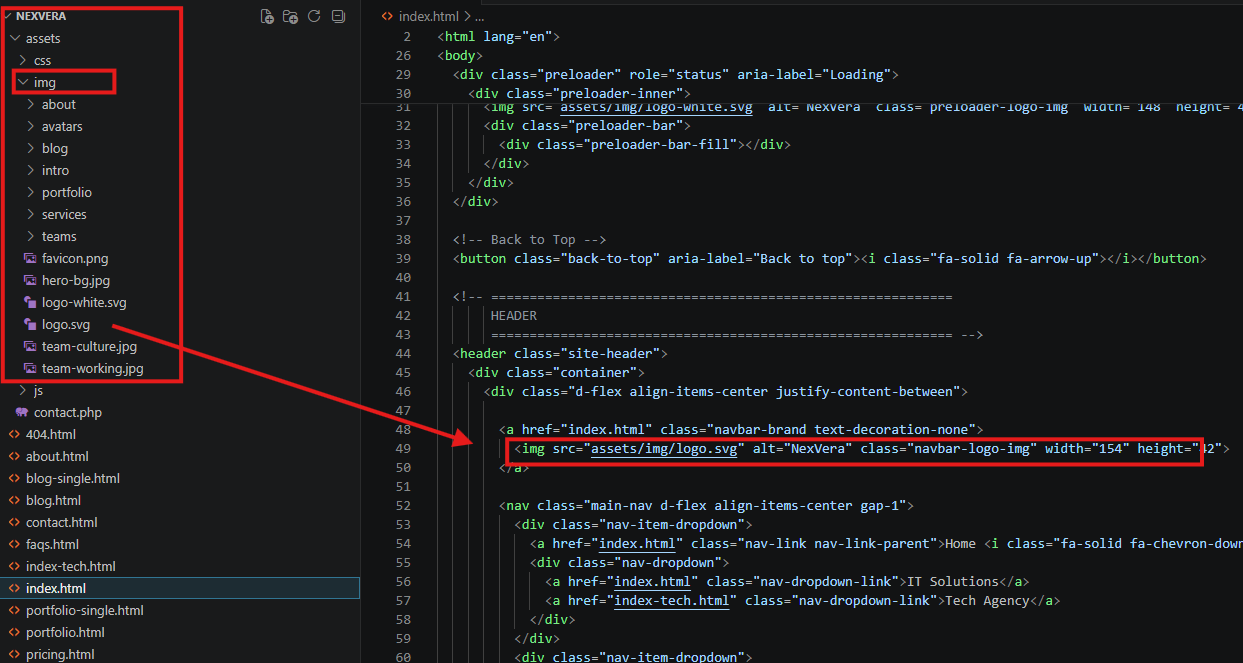Viewport: 1243px width, 663px height.
Task: Follow index-tech.html link on line 57
Action: pos(671,600)
